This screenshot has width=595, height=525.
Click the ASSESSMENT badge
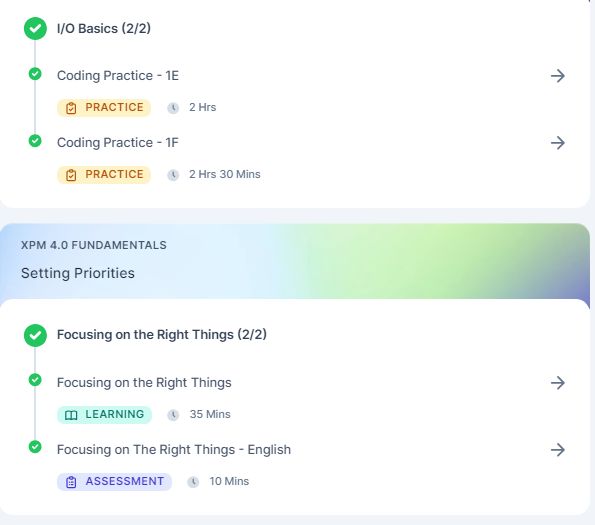[x=114, y=482]
